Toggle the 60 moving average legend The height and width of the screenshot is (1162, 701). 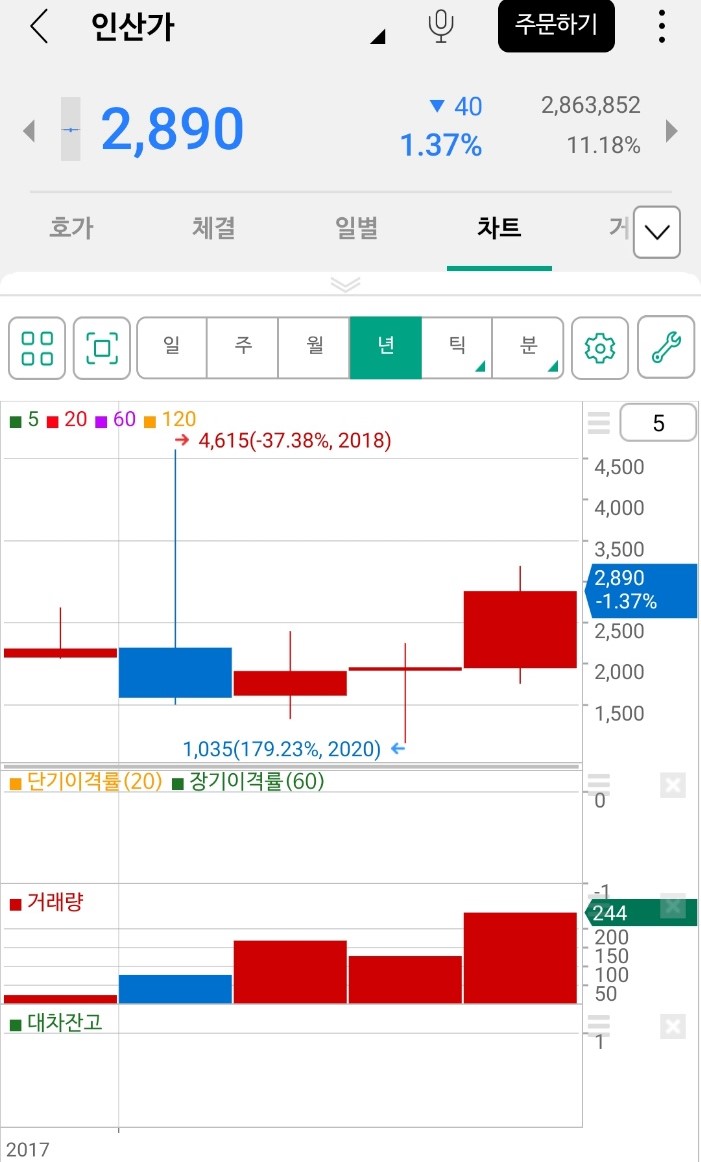coord(115,419)
